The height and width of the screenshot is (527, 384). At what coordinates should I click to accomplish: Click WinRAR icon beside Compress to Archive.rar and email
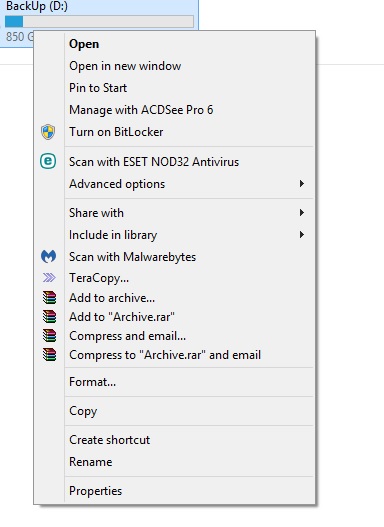49,355
